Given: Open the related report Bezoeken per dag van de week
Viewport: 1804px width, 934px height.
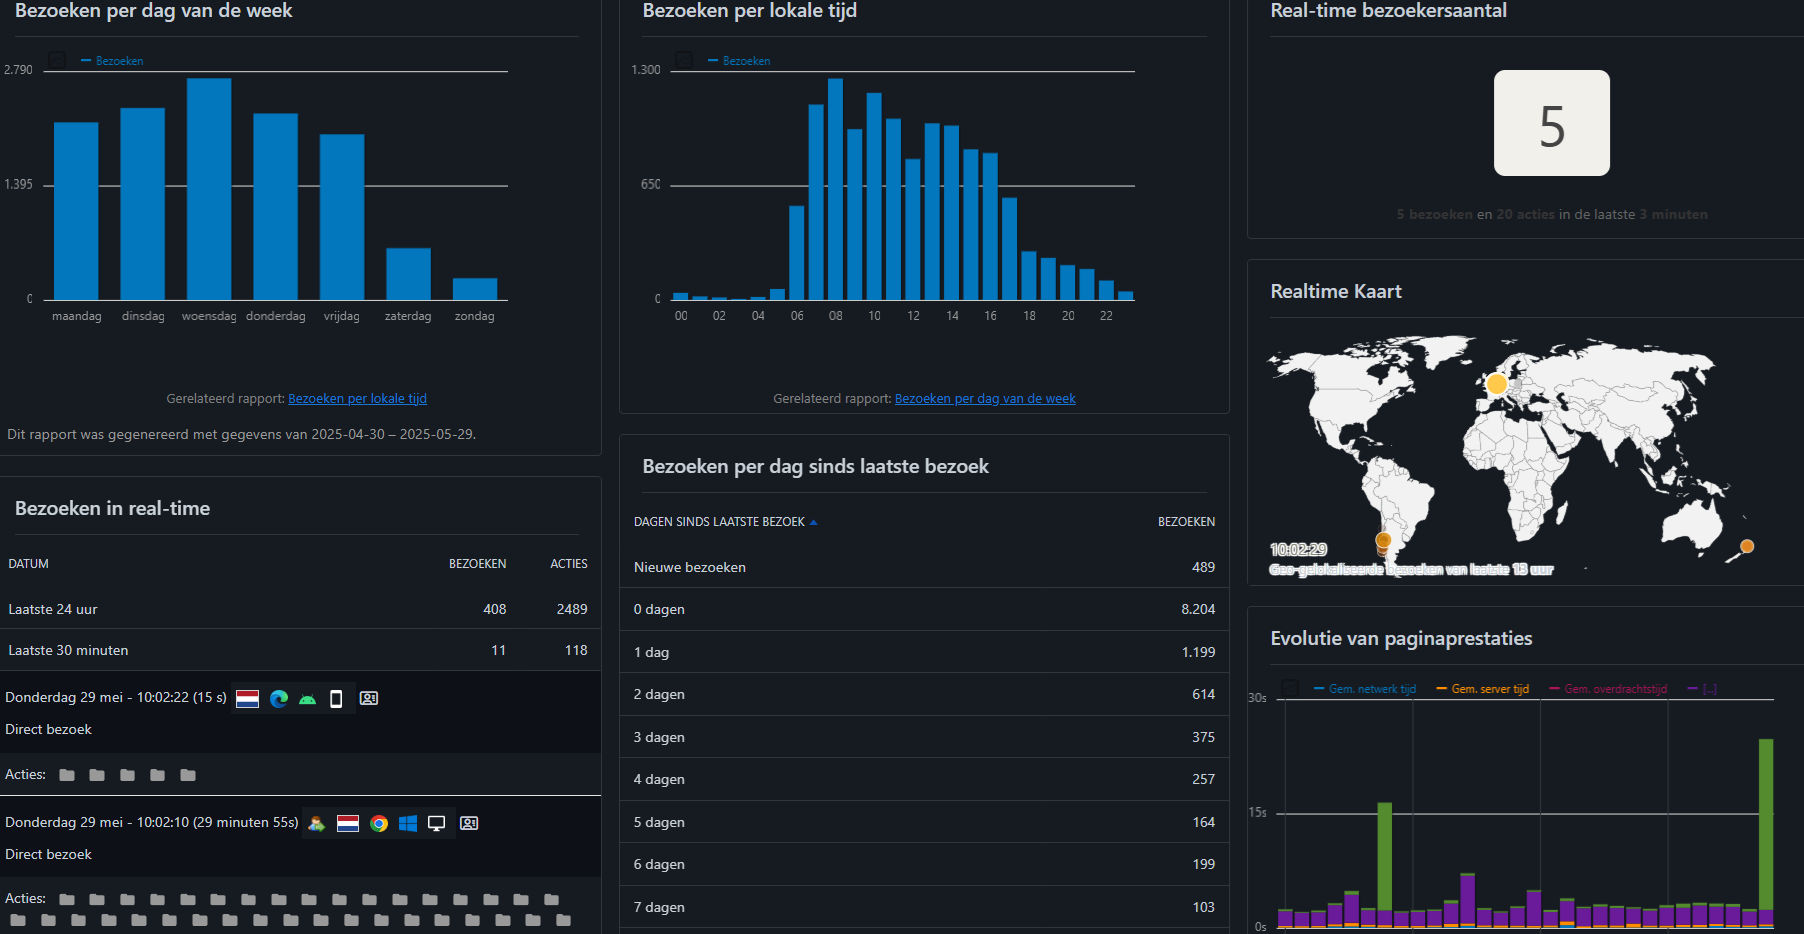Looking at the screenshot, I should pos(985,399).
